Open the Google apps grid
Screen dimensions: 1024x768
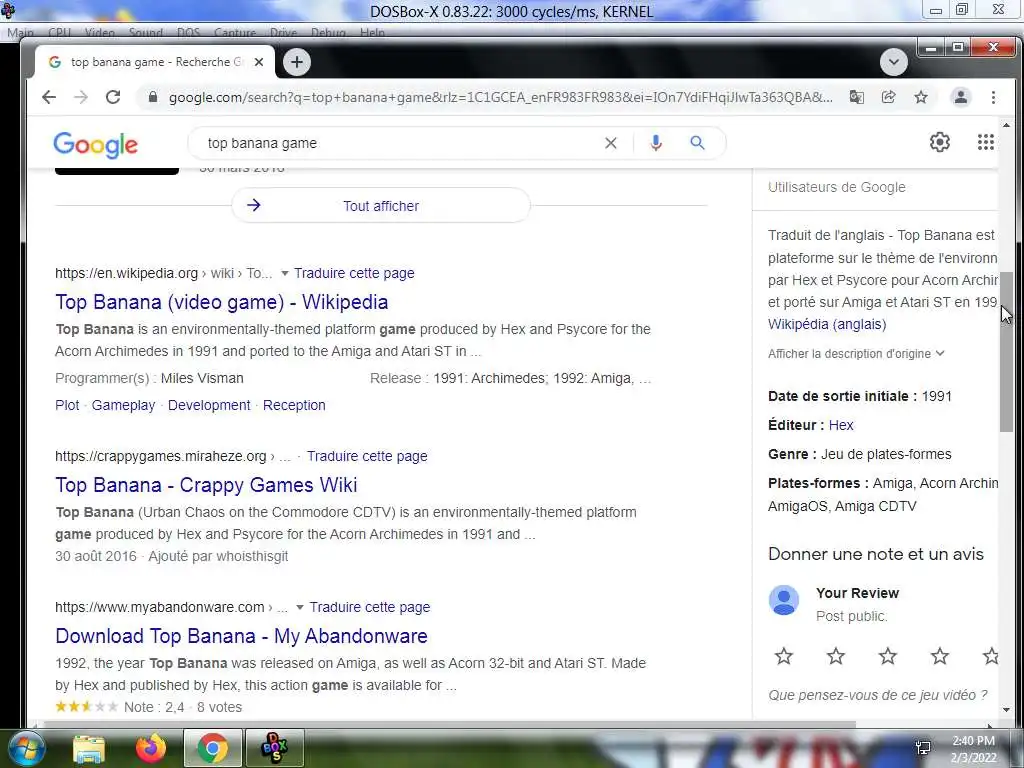(x=985, y=142)
